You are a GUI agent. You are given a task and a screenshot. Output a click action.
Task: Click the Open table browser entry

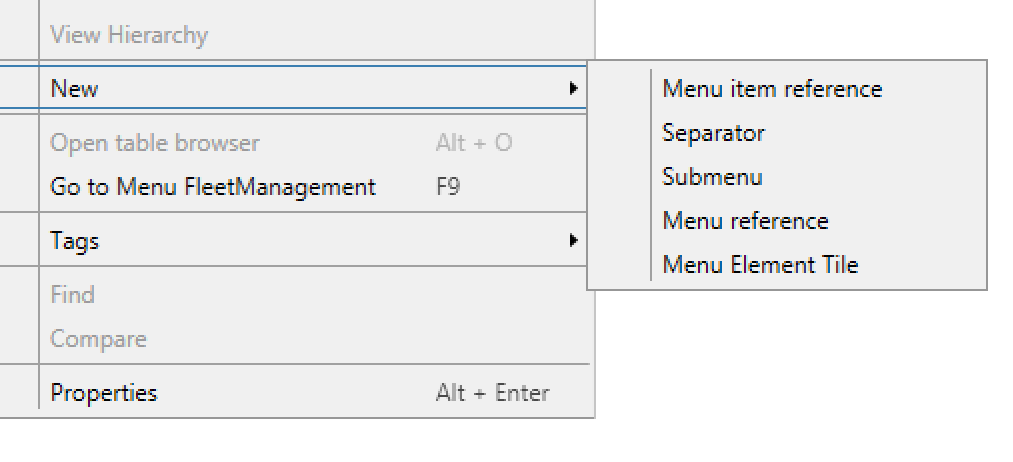coord(154,143)
